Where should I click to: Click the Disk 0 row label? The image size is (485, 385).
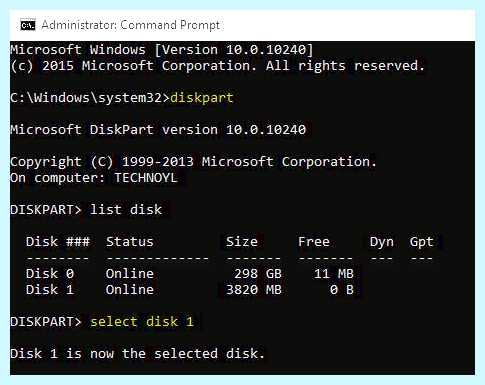(x=50, y=274)
